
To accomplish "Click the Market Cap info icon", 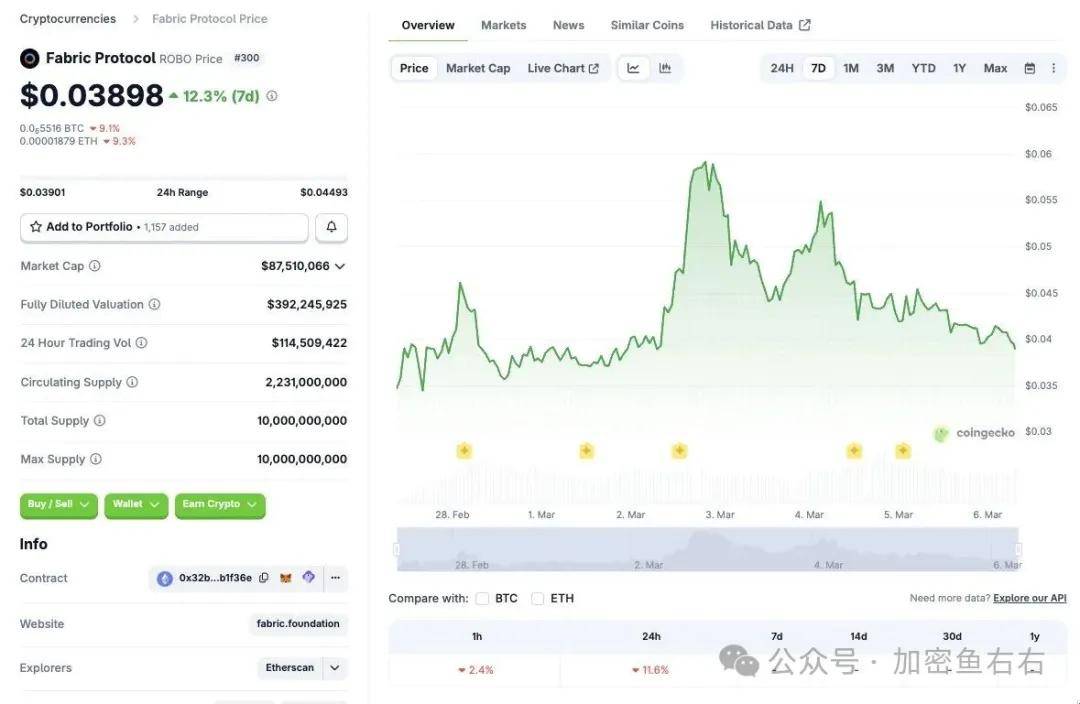I will pyautogui.click(x=95, y=266).
